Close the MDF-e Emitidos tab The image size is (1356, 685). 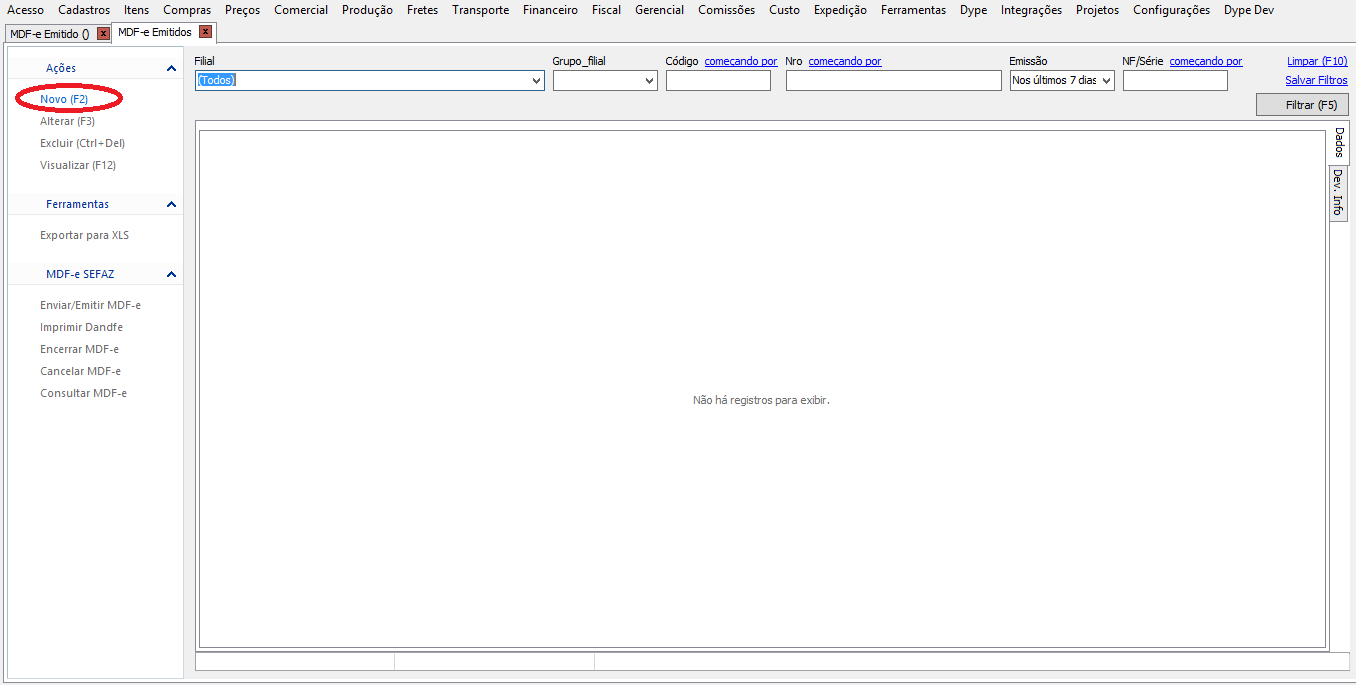click(205, 32)
